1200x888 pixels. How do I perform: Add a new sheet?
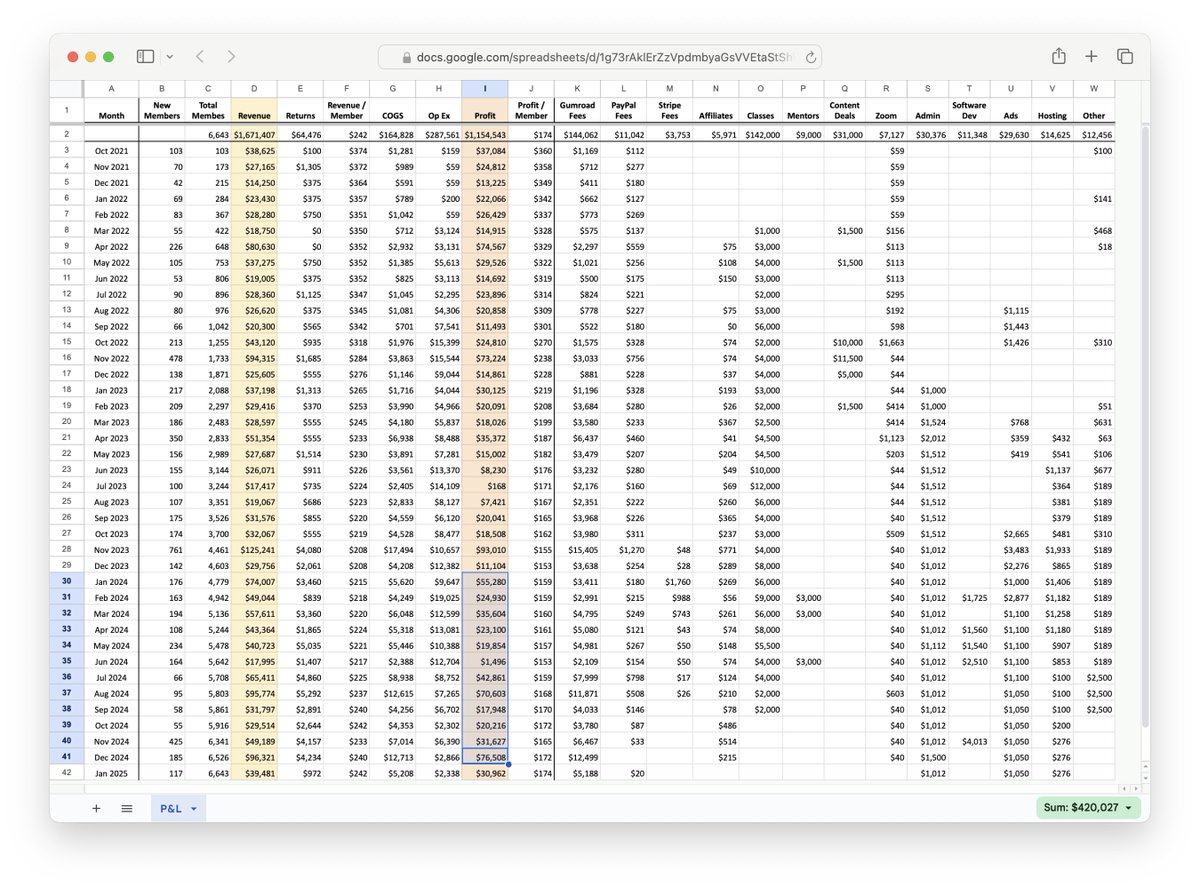(96, 808)
